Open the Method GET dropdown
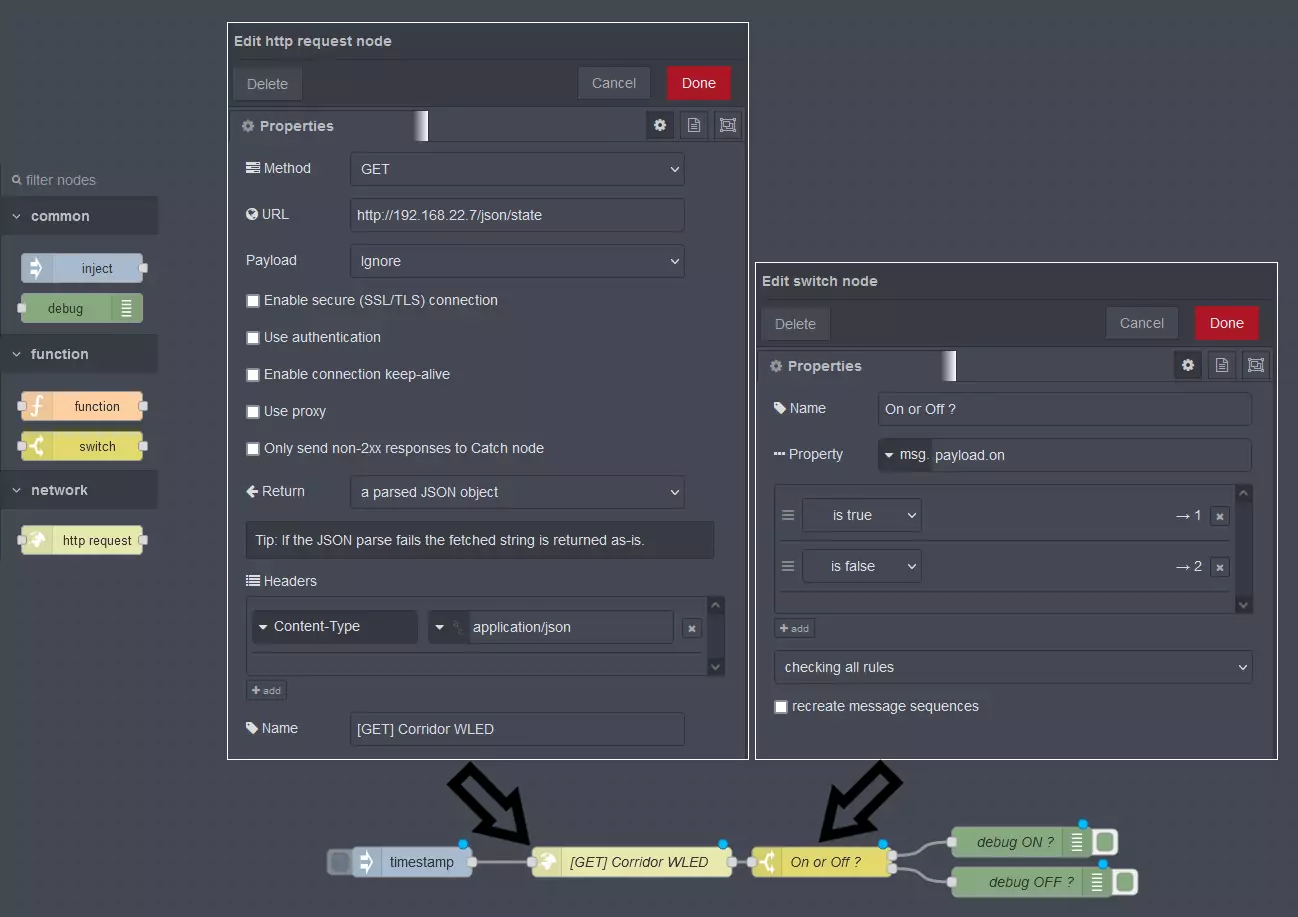The image size is (1298, 917). 517,169
